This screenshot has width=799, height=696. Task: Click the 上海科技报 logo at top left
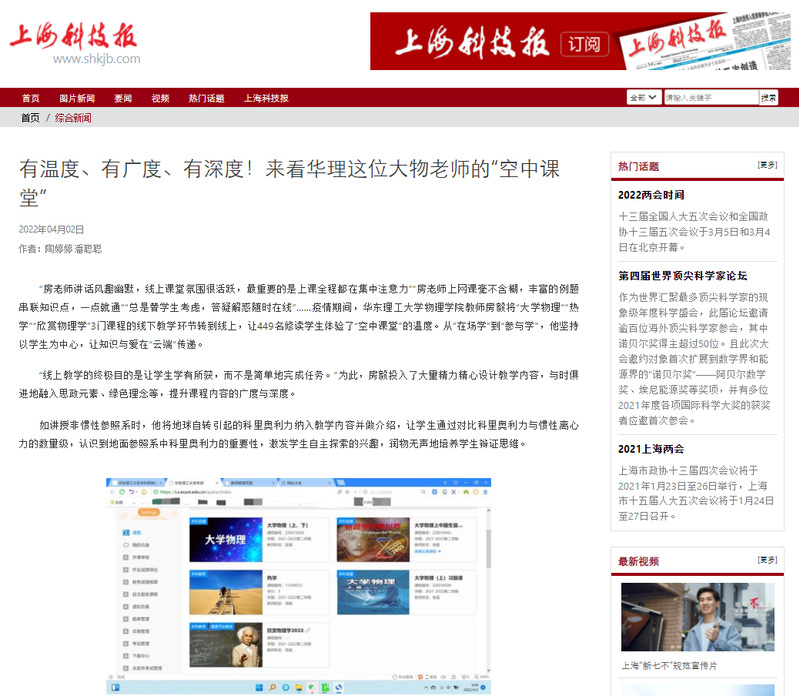(x=74, y=40)
